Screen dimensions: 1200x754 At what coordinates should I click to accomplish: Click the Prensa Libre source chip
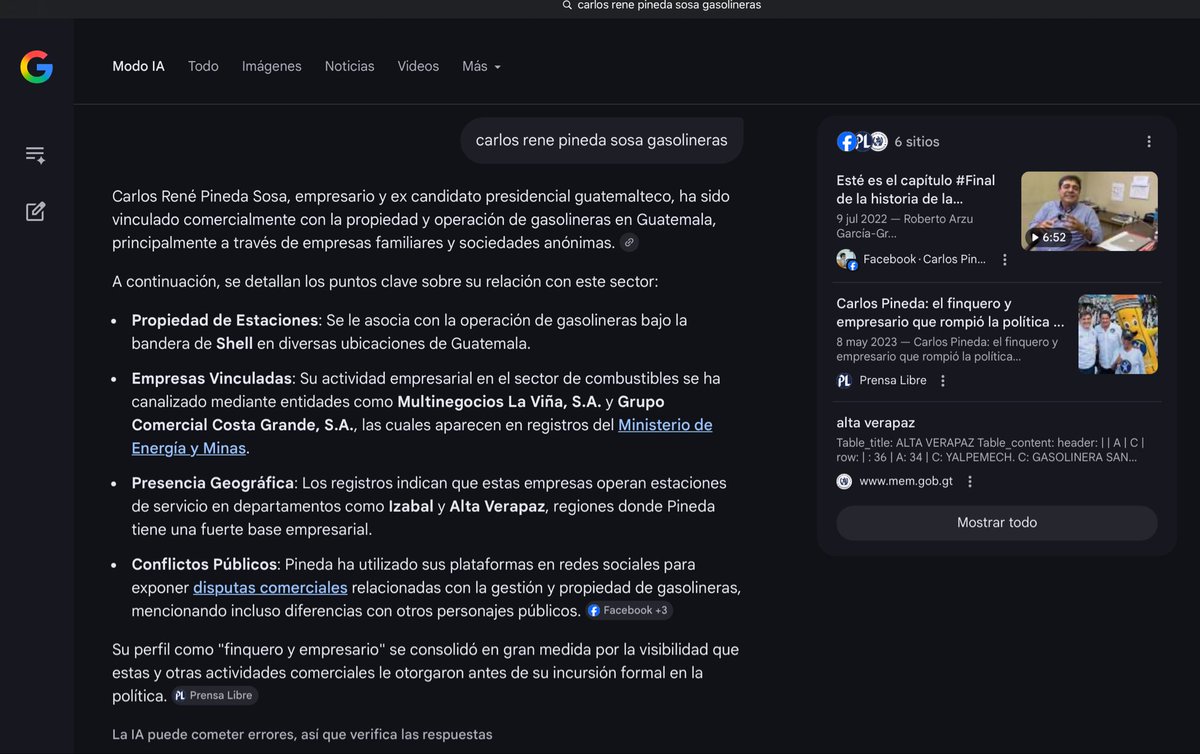214,696
